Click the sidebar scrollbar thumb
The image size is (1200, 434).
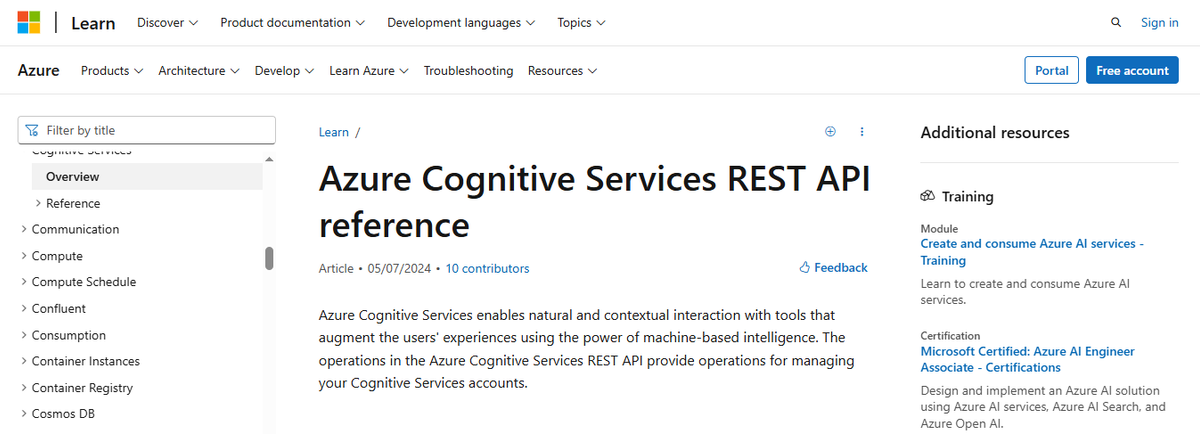click(269, 258)
